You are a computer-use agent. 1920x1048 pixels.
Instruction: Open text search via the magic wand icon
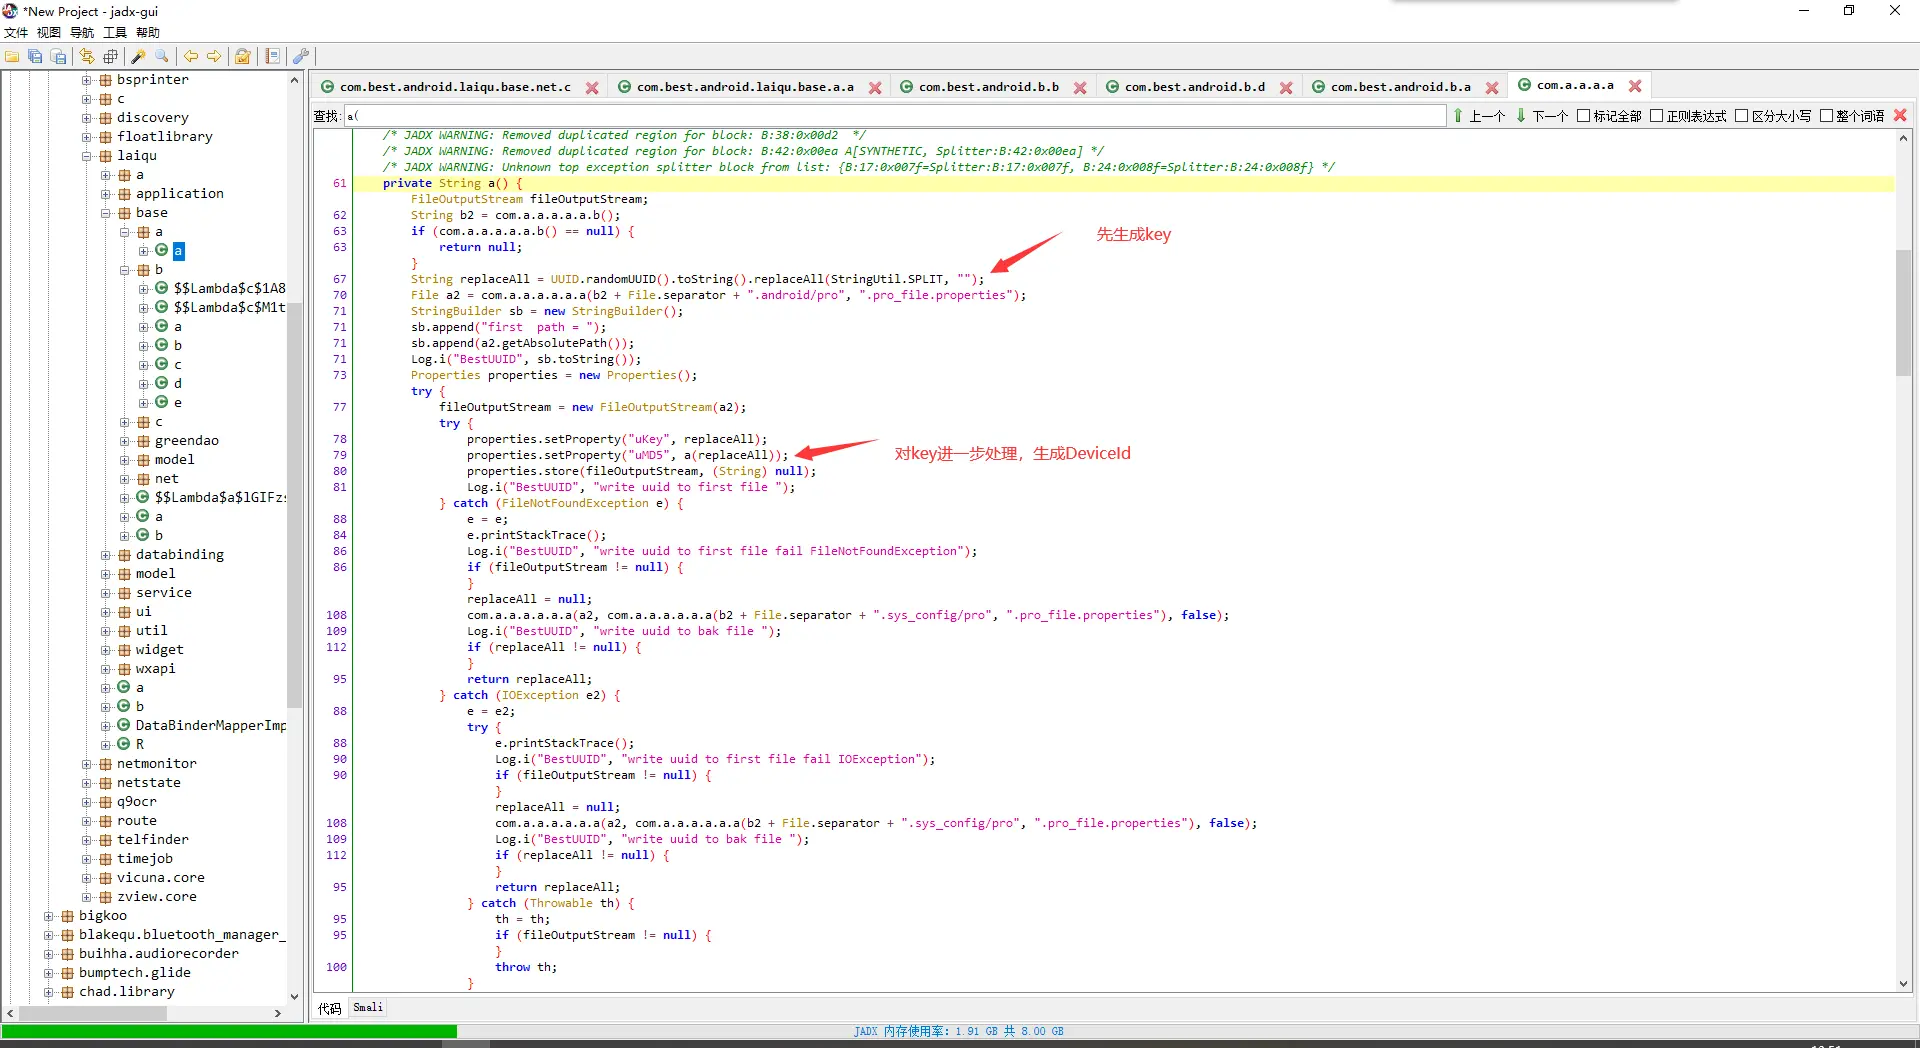[x=139, y=57]
